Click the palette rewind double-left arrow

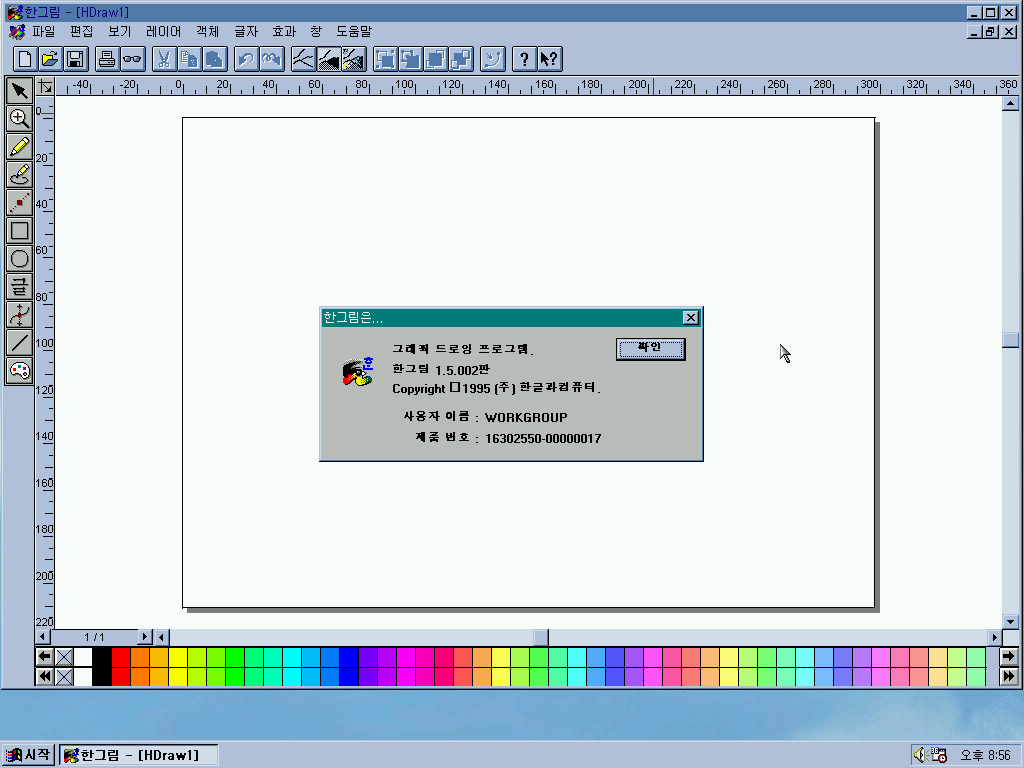coord(44,677)
